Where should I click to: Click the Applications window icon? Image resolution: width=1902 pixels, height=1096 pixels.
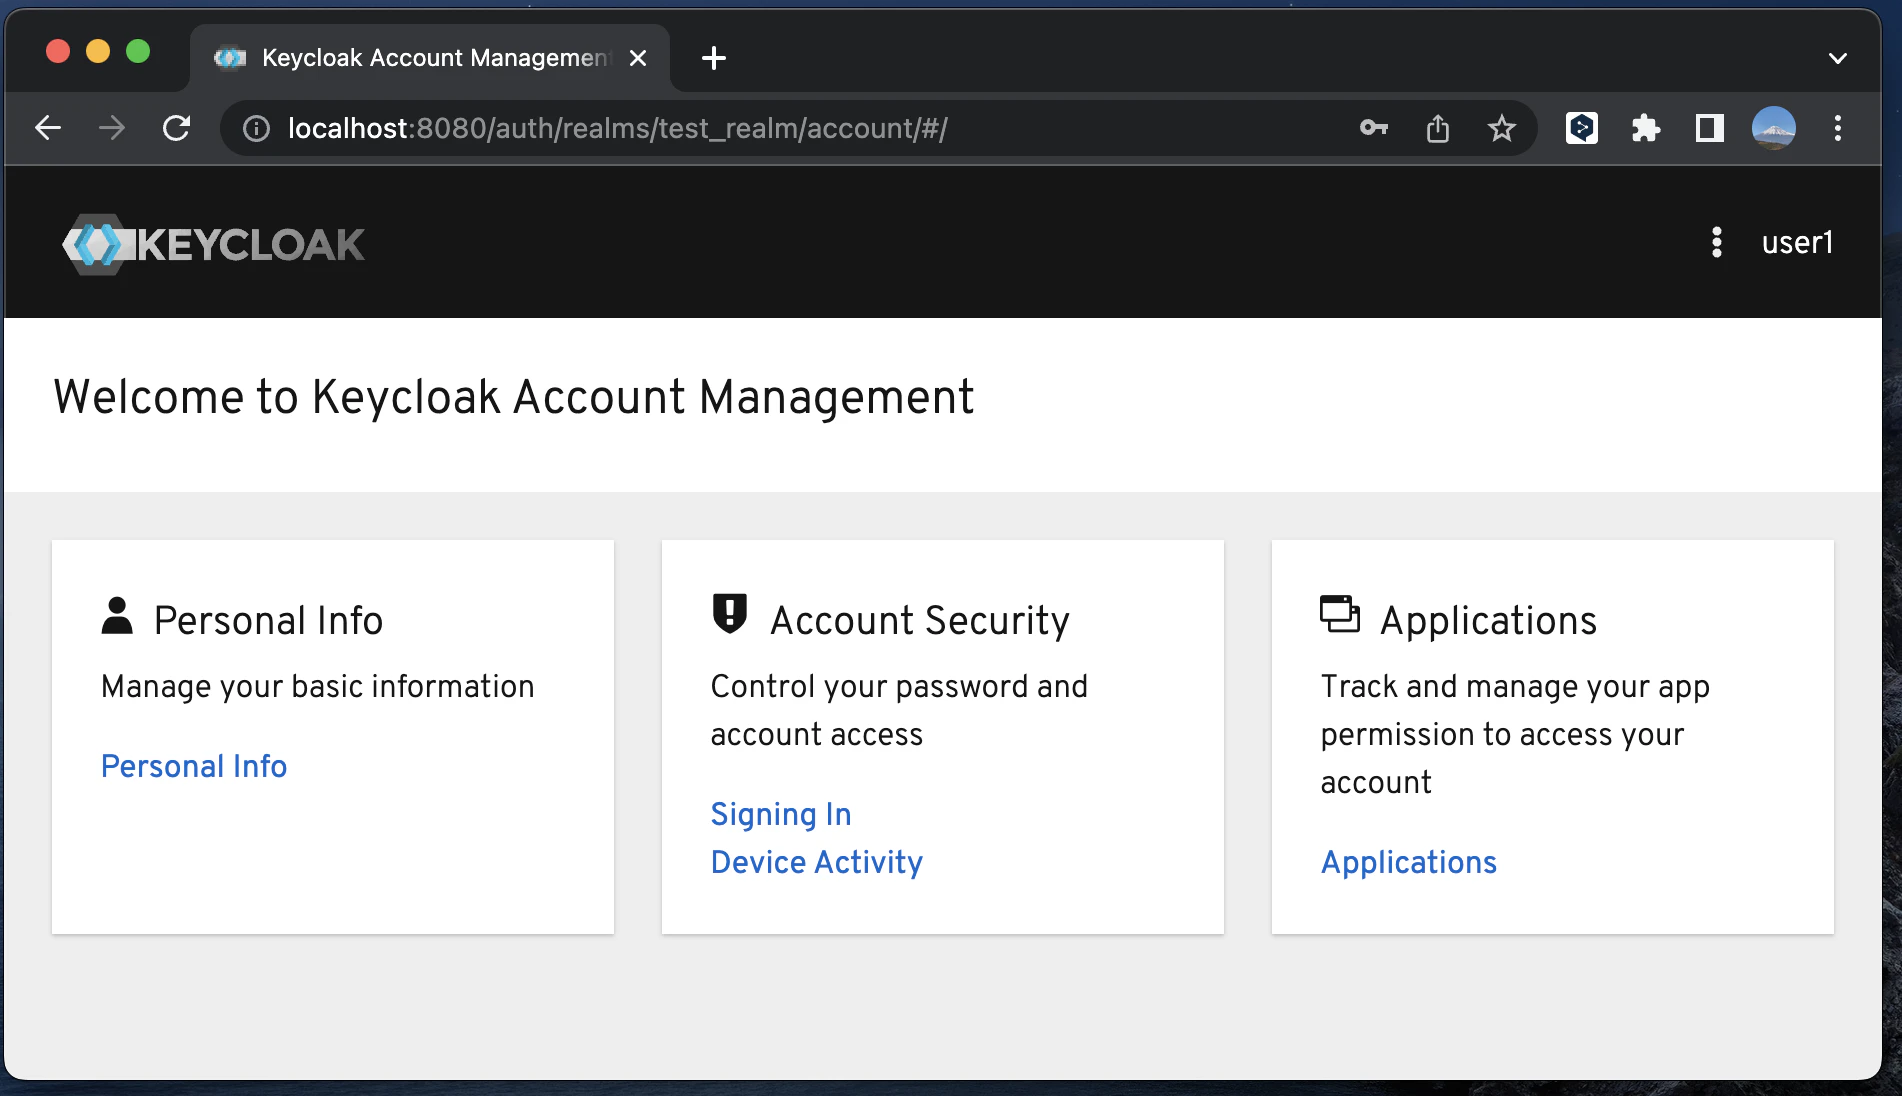coord(1339,614)
